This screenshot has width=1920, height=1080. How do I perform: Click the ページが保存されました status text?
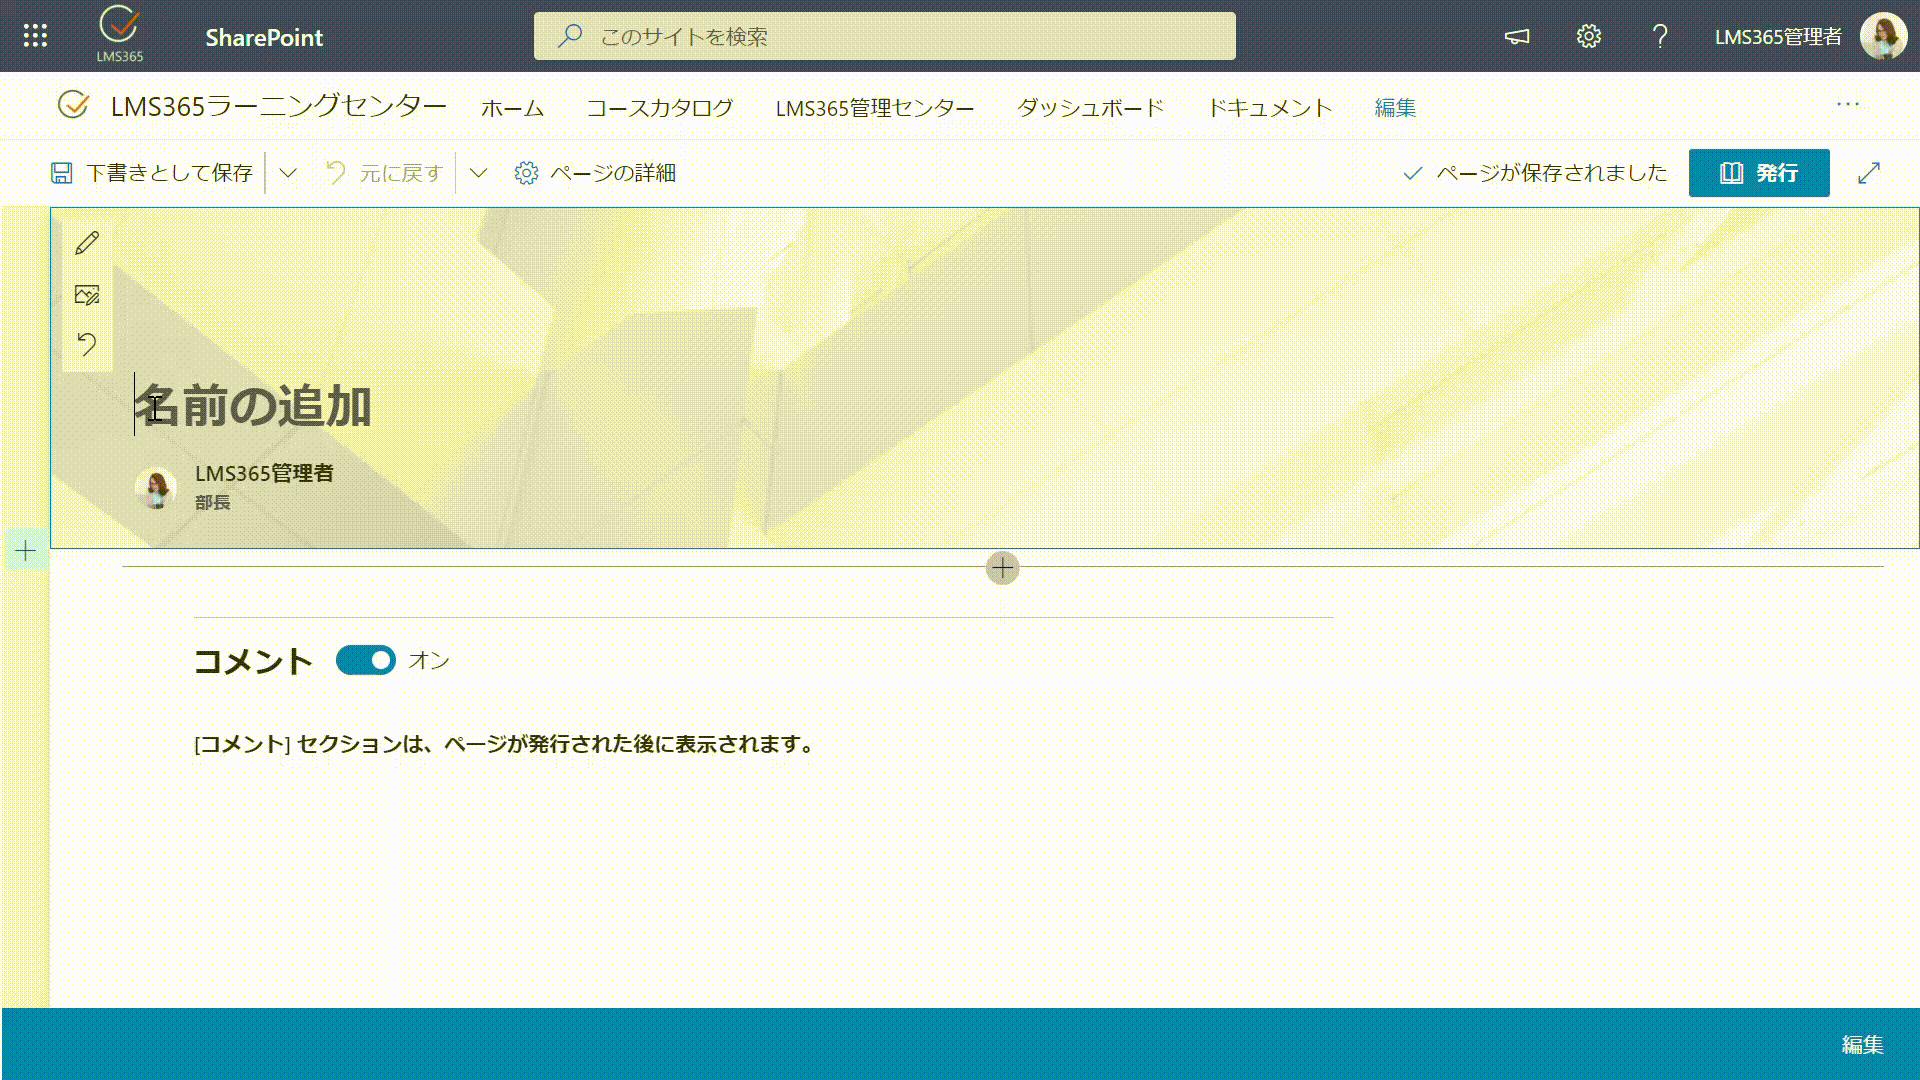coord(1551,173)
